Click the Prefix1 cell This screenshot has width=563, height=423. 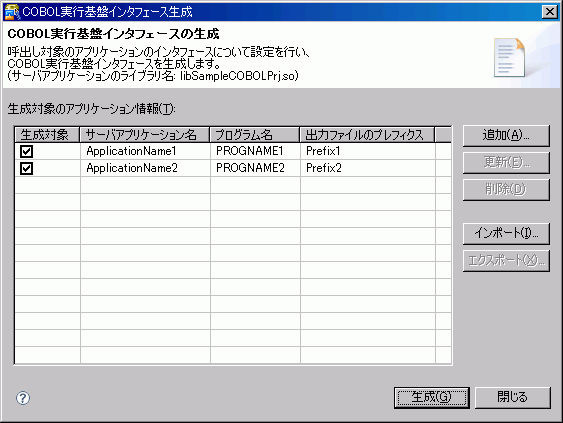(x=368, y=151)
